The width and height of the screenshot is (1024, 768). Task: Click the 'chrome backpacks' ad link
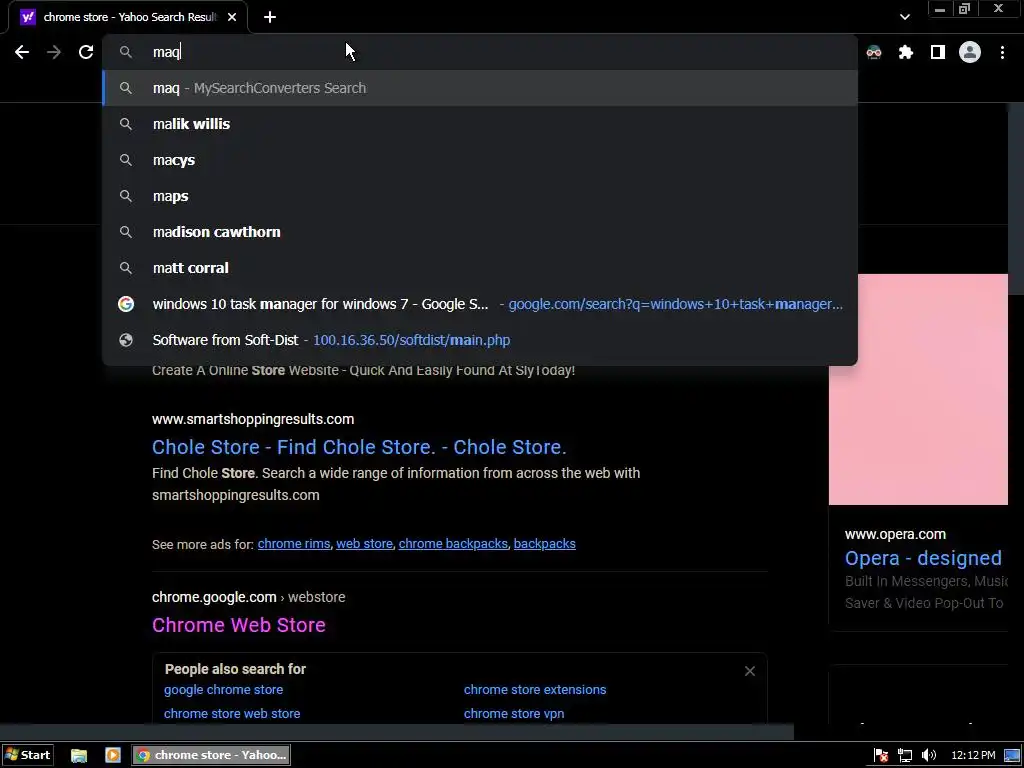point(453,544)
